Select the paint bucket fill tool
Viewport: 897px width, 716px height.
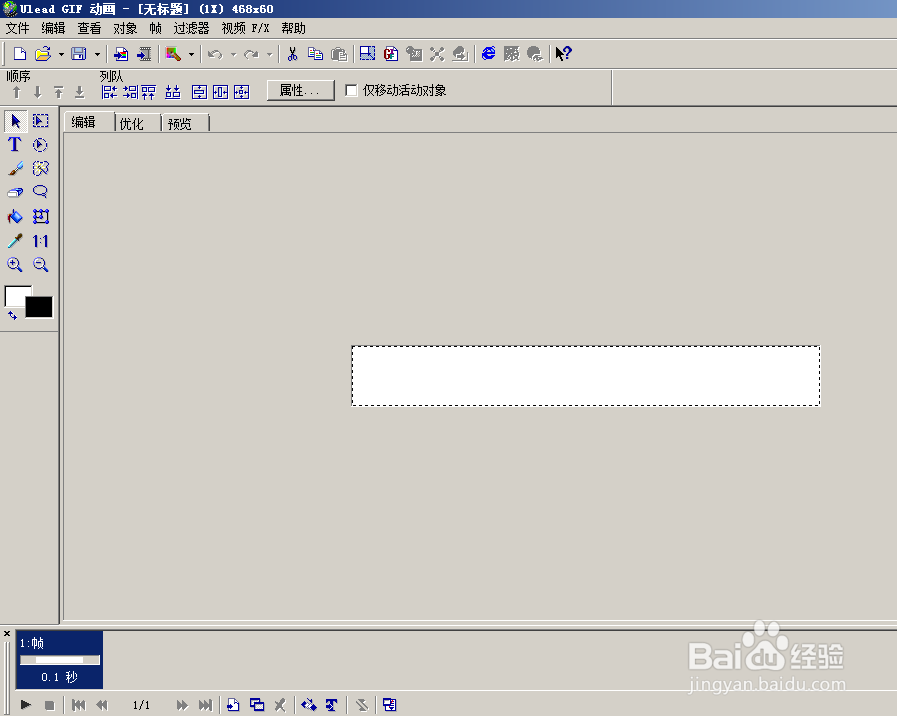[x=15, y=217]
